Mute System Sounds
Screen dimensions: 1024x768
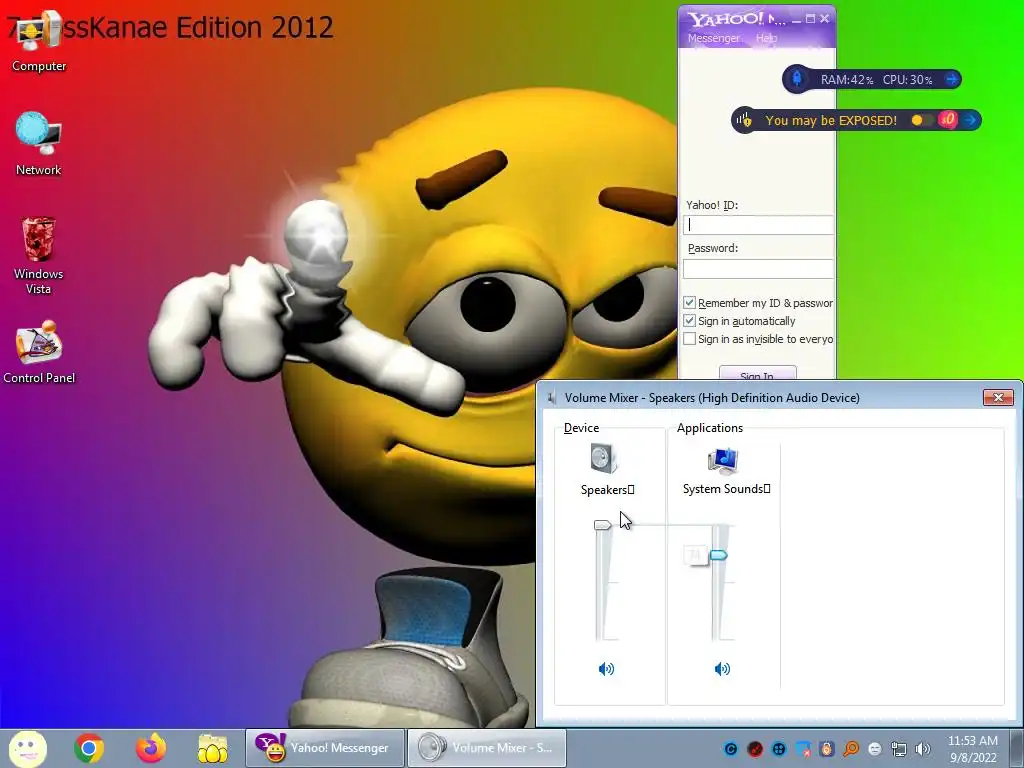(722, 668)
